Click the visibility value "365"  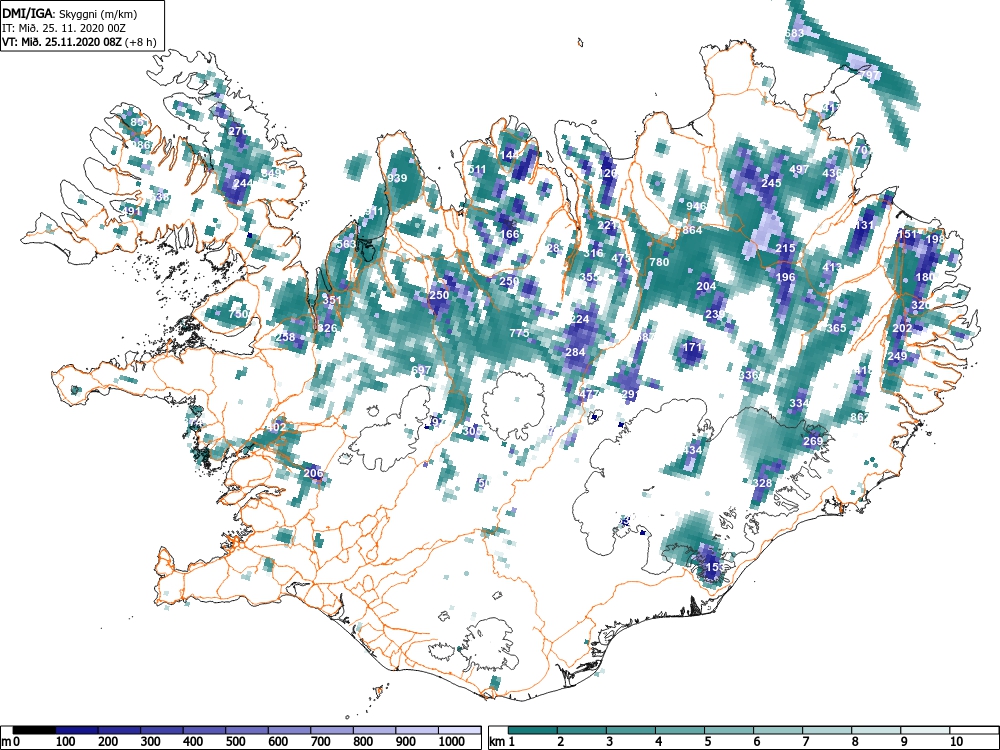835,328
